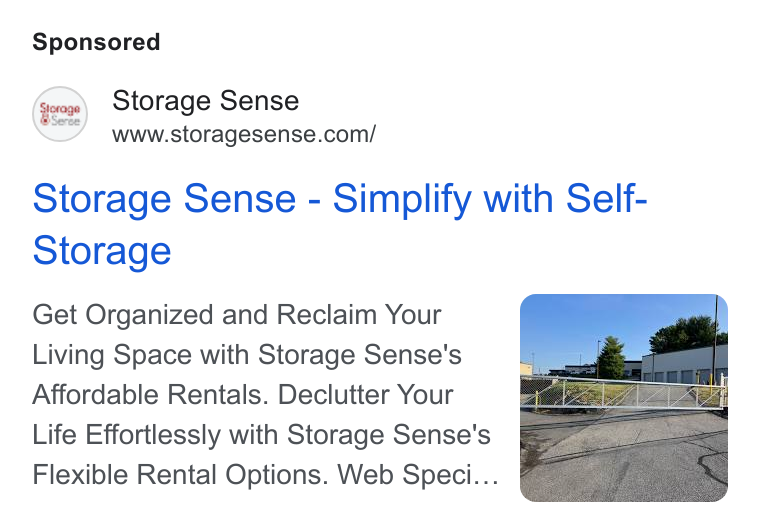Click the word Storage on the headline's second line
The height and width of the screenshot is (526, 760).
coord(102,250)
